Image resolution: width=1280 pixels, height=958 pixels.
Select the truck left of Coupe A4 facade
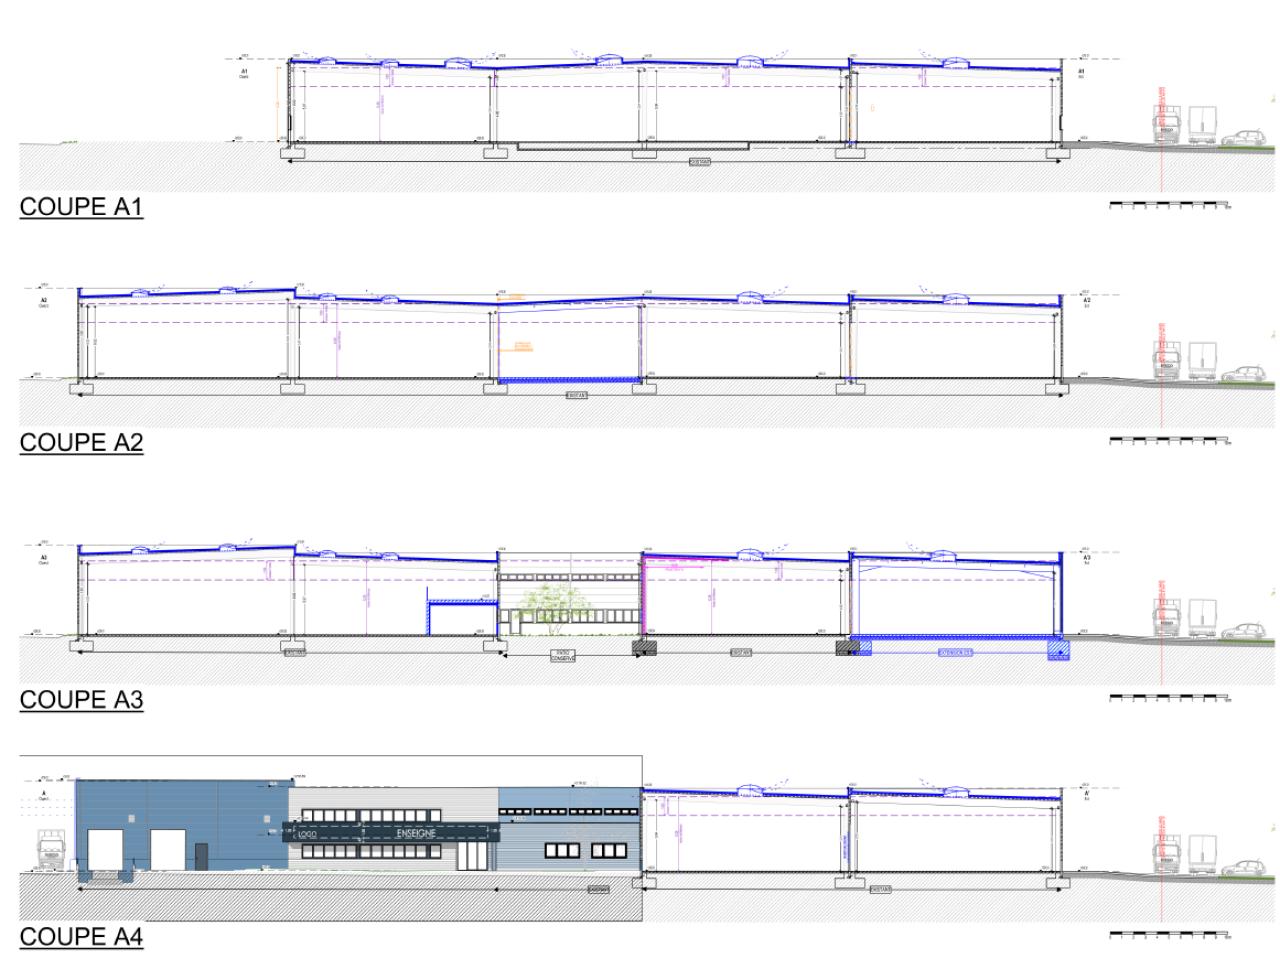[x=52, y=853]
